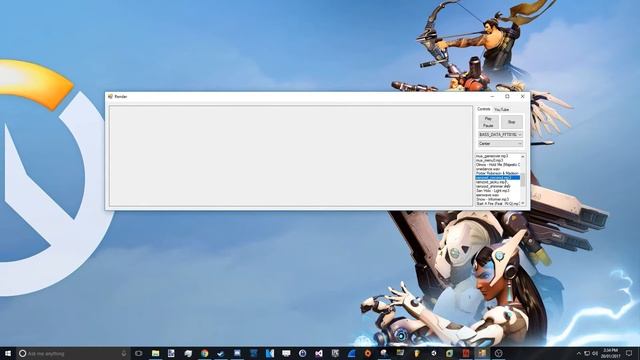This screenshot has height=360, width=640.
Task: Click the green square taskbar icon
Action: pos(449,353)
